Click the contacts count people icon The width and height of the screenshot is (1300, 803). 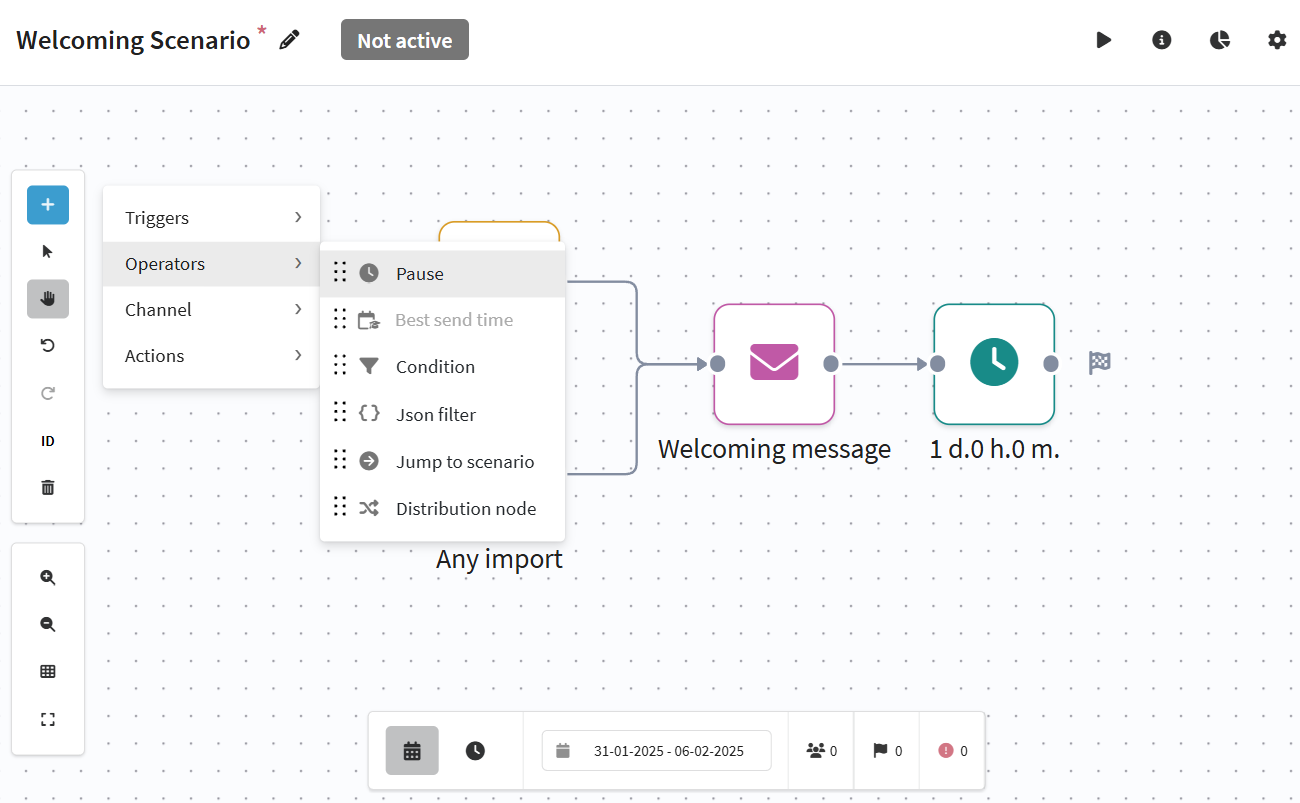[x=816, y=750]
